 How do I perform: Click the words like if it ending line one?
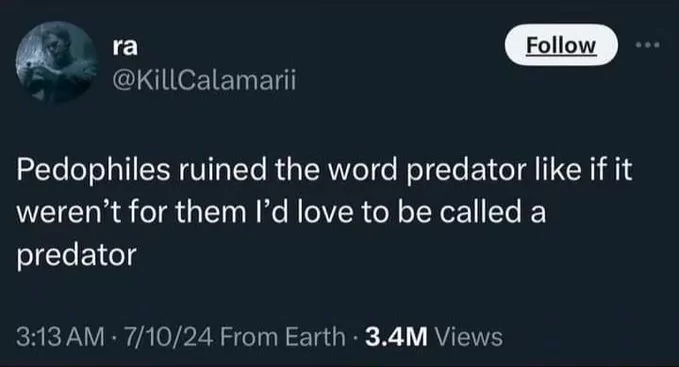(x=583, y=169)
